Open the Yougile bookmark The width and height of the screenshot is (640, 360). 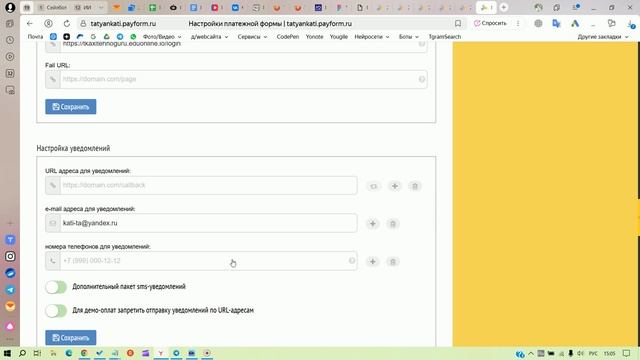pos(339,37)
